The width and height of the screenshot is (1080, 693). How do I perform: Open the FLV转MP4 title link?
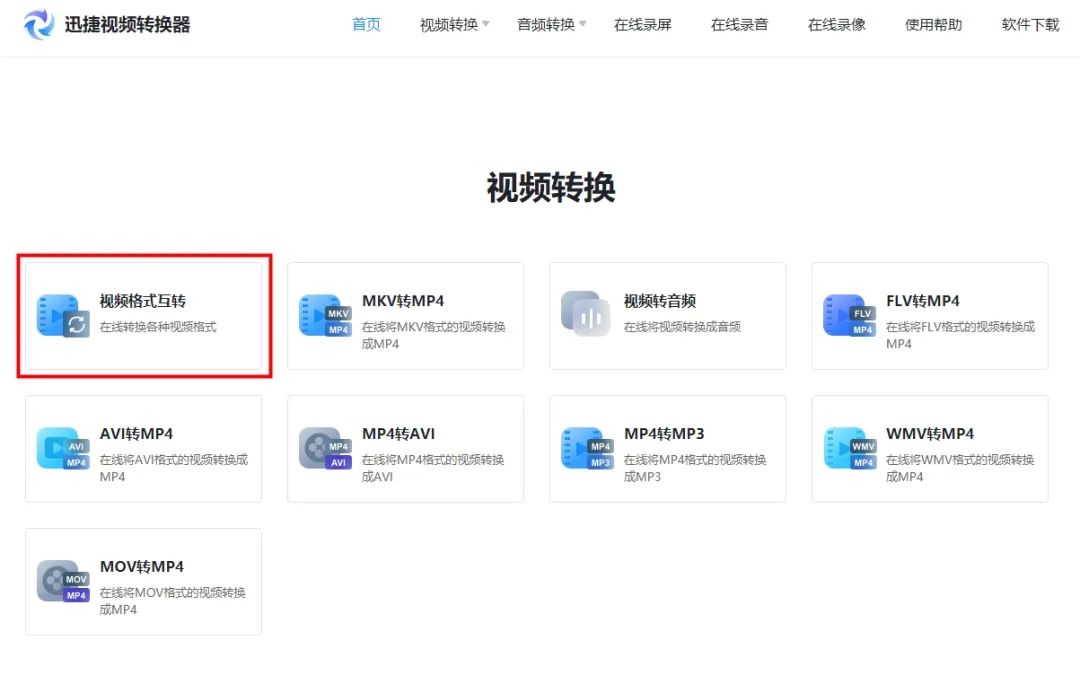[923, 301]
